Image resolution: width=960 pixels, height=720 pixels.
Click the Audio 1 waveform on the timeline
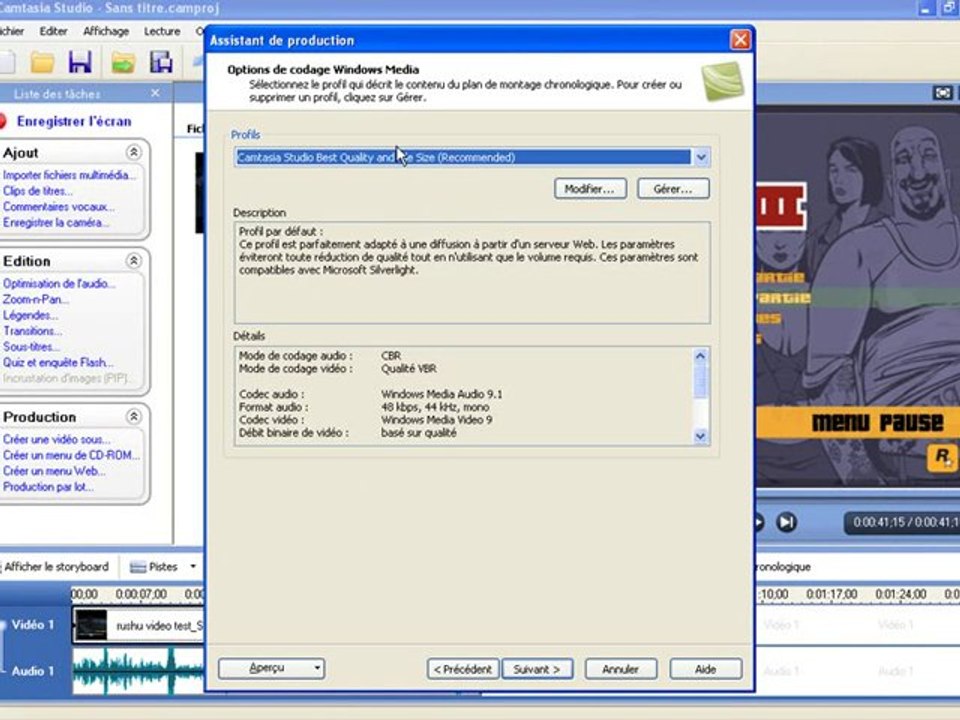138,671
